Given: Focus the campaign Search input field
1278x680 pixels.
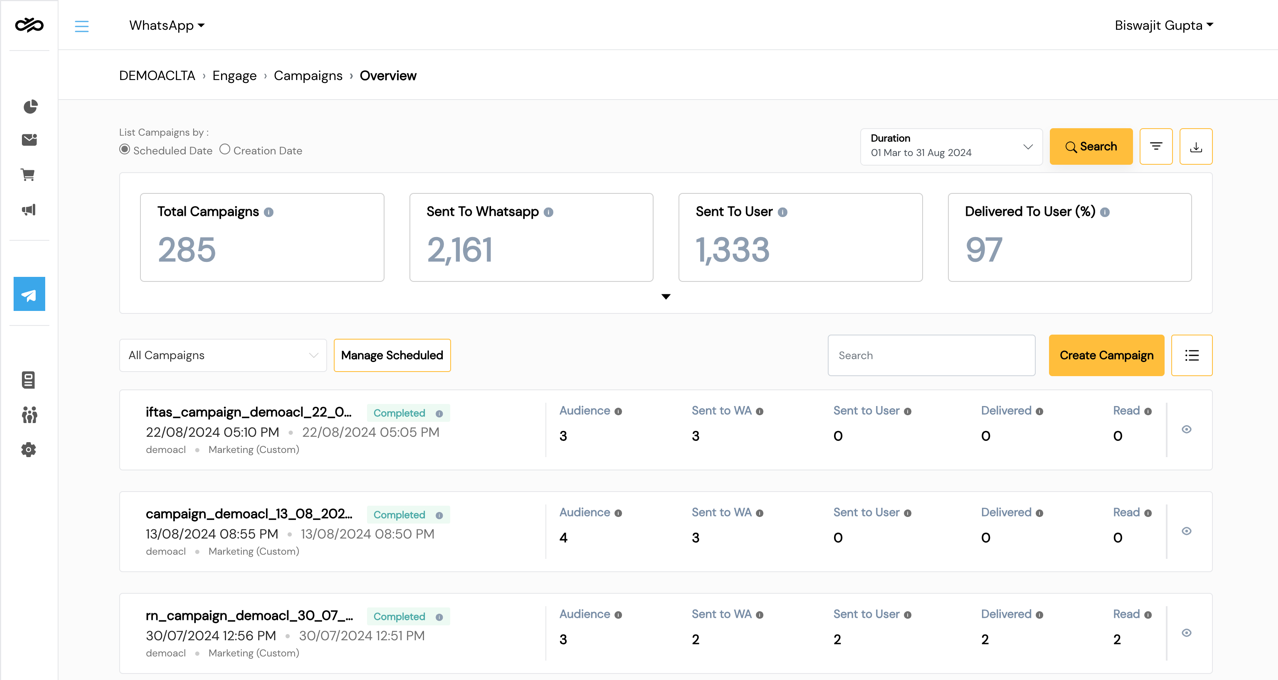Looking at the screenshot, I should 931,355.
